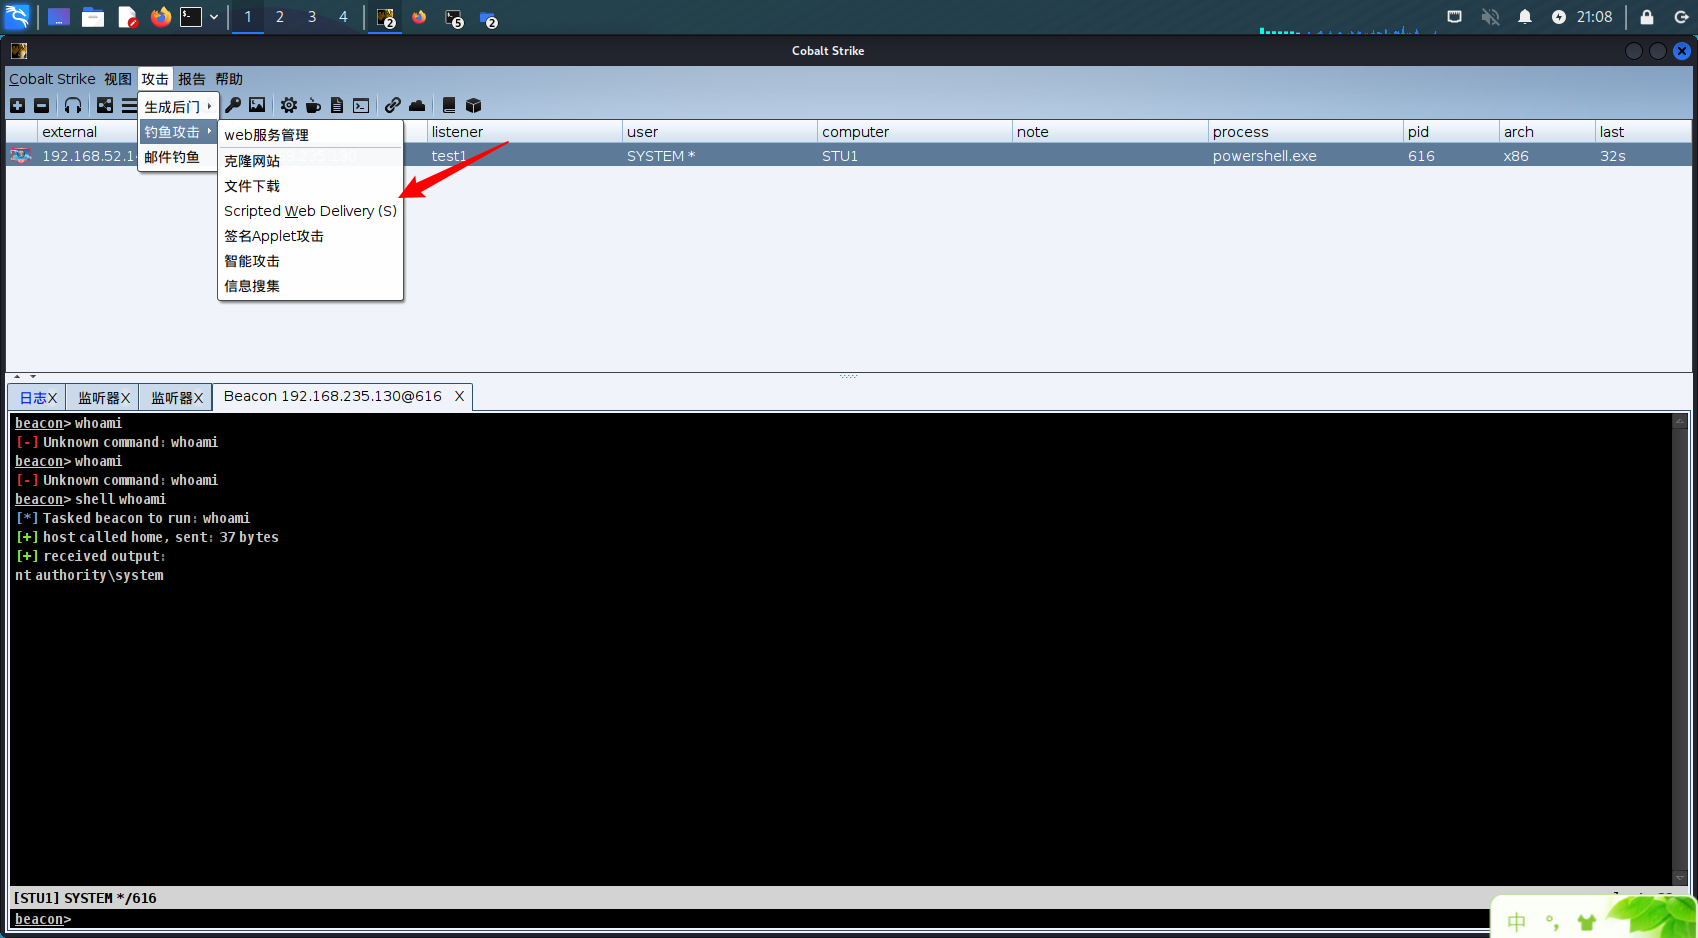Switch to workspace 2
Screen dimensions: 1698x938
click(280, 17)
